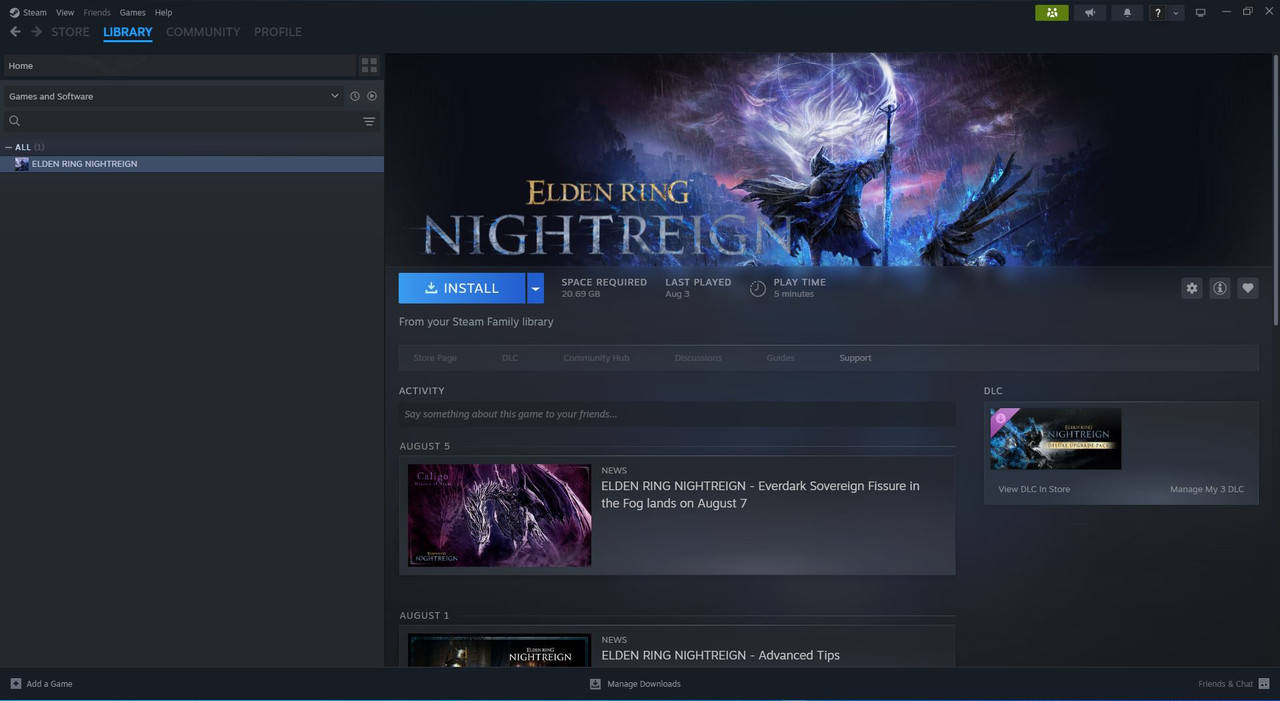The width and height of the screenshot is (1280, 701).
Task: Open the announcements megaphone icon
Action: (x=1089, y=12)
